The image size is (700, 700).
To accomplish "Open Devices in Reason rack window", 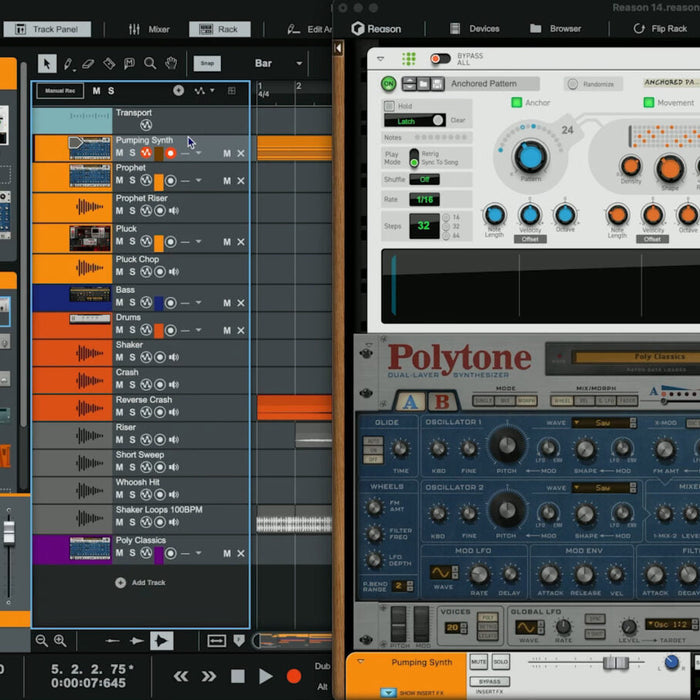I will coord(475,29).
